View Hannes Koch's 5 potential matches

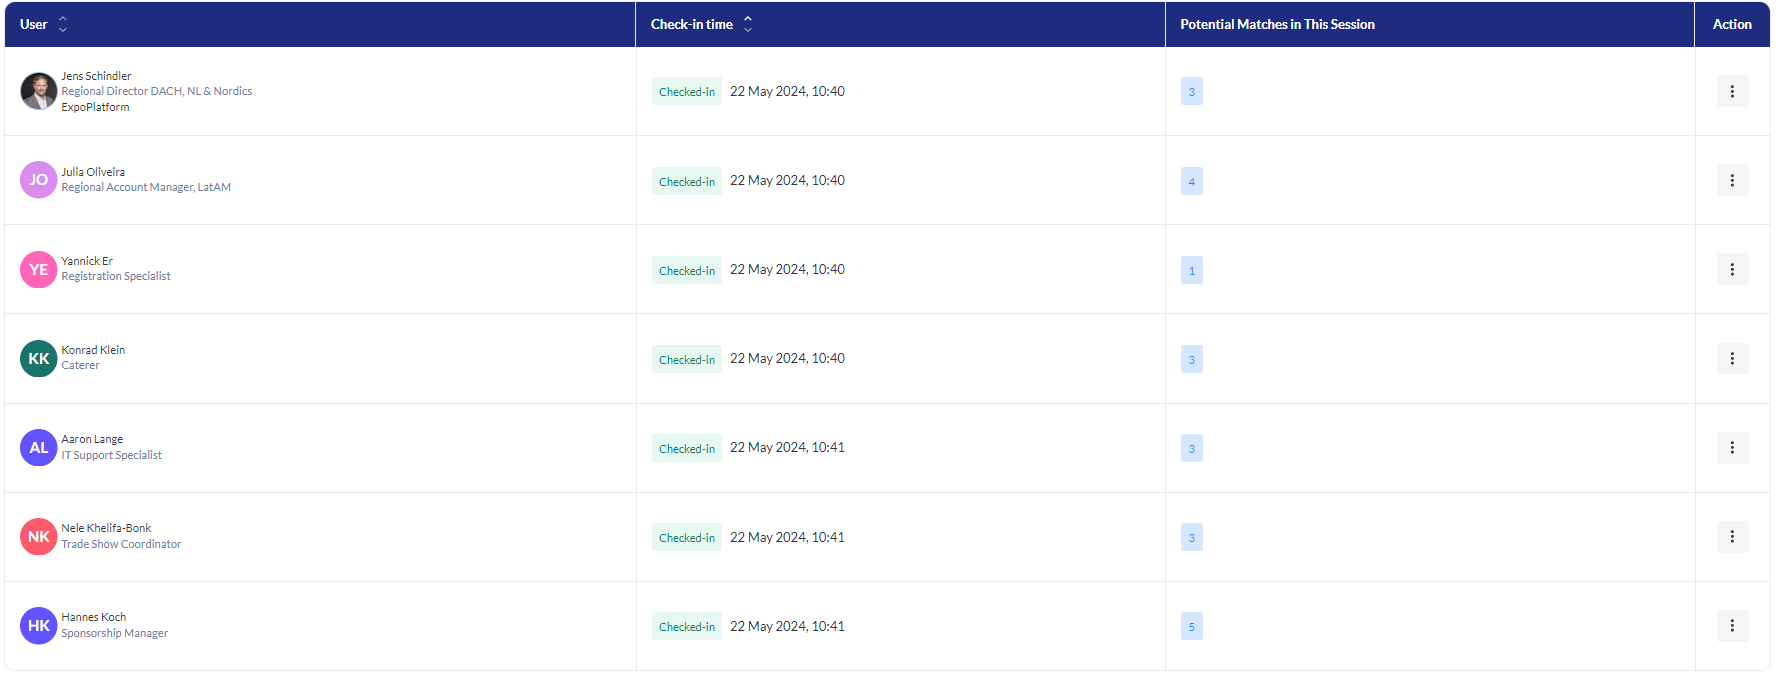[1191, 627]
